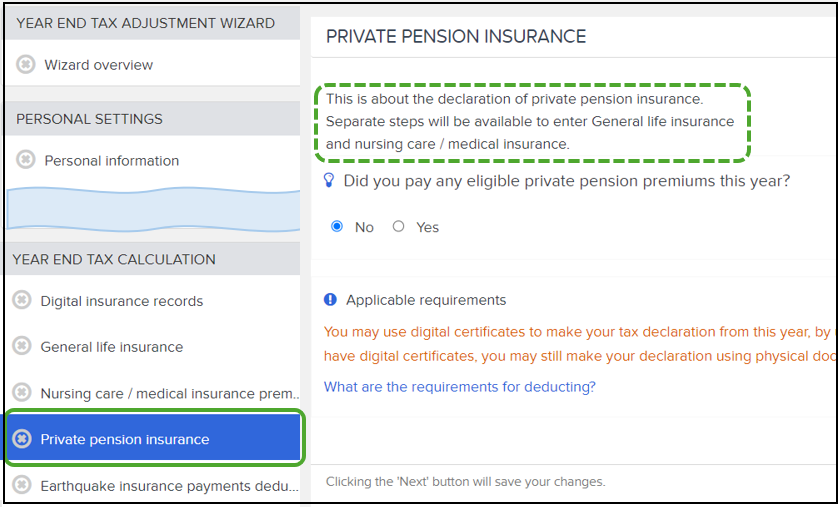Click the Applicable requirements heading
838x507 pixels.
click(426, 300)
